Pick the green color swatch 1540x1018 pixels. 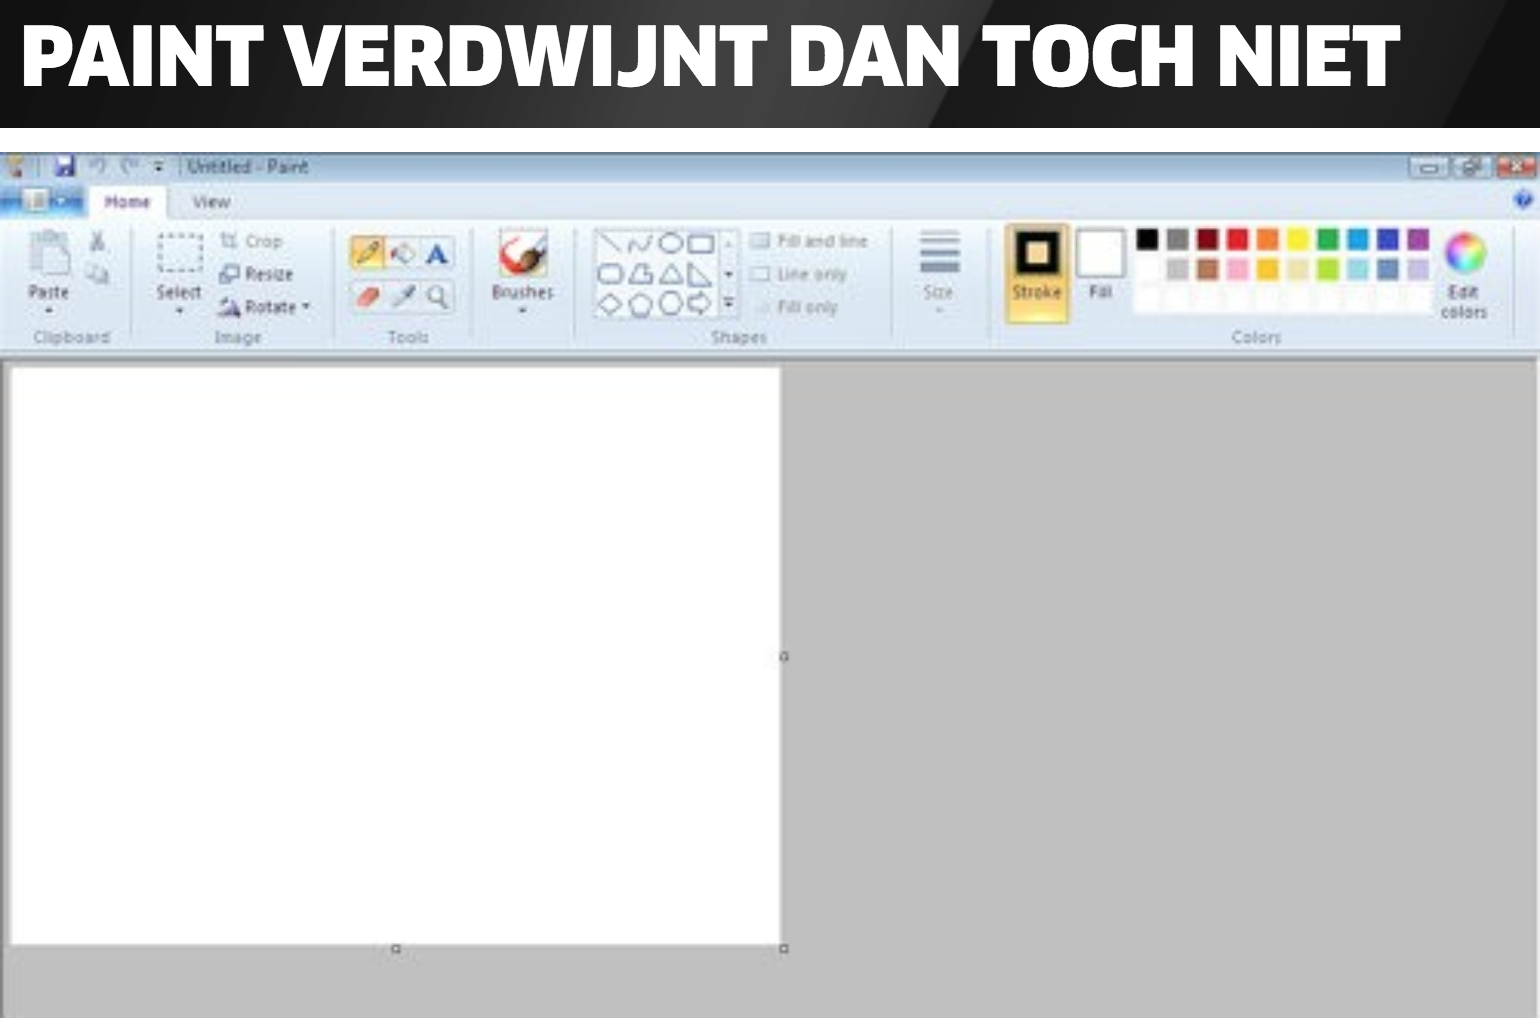(1328, 239)
